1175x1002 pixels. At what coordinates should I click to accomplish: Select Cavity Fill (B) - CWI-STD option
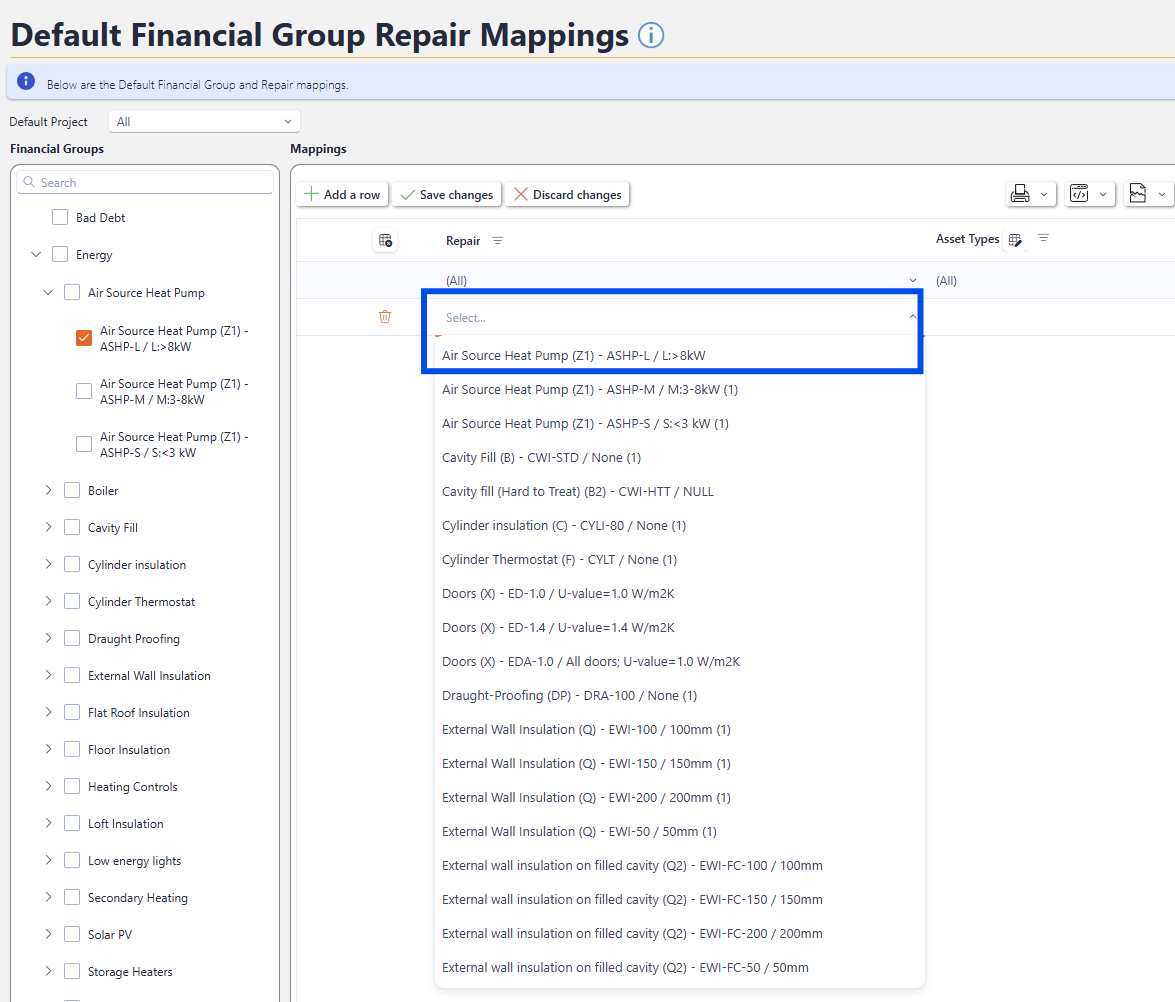coord(541,457)
